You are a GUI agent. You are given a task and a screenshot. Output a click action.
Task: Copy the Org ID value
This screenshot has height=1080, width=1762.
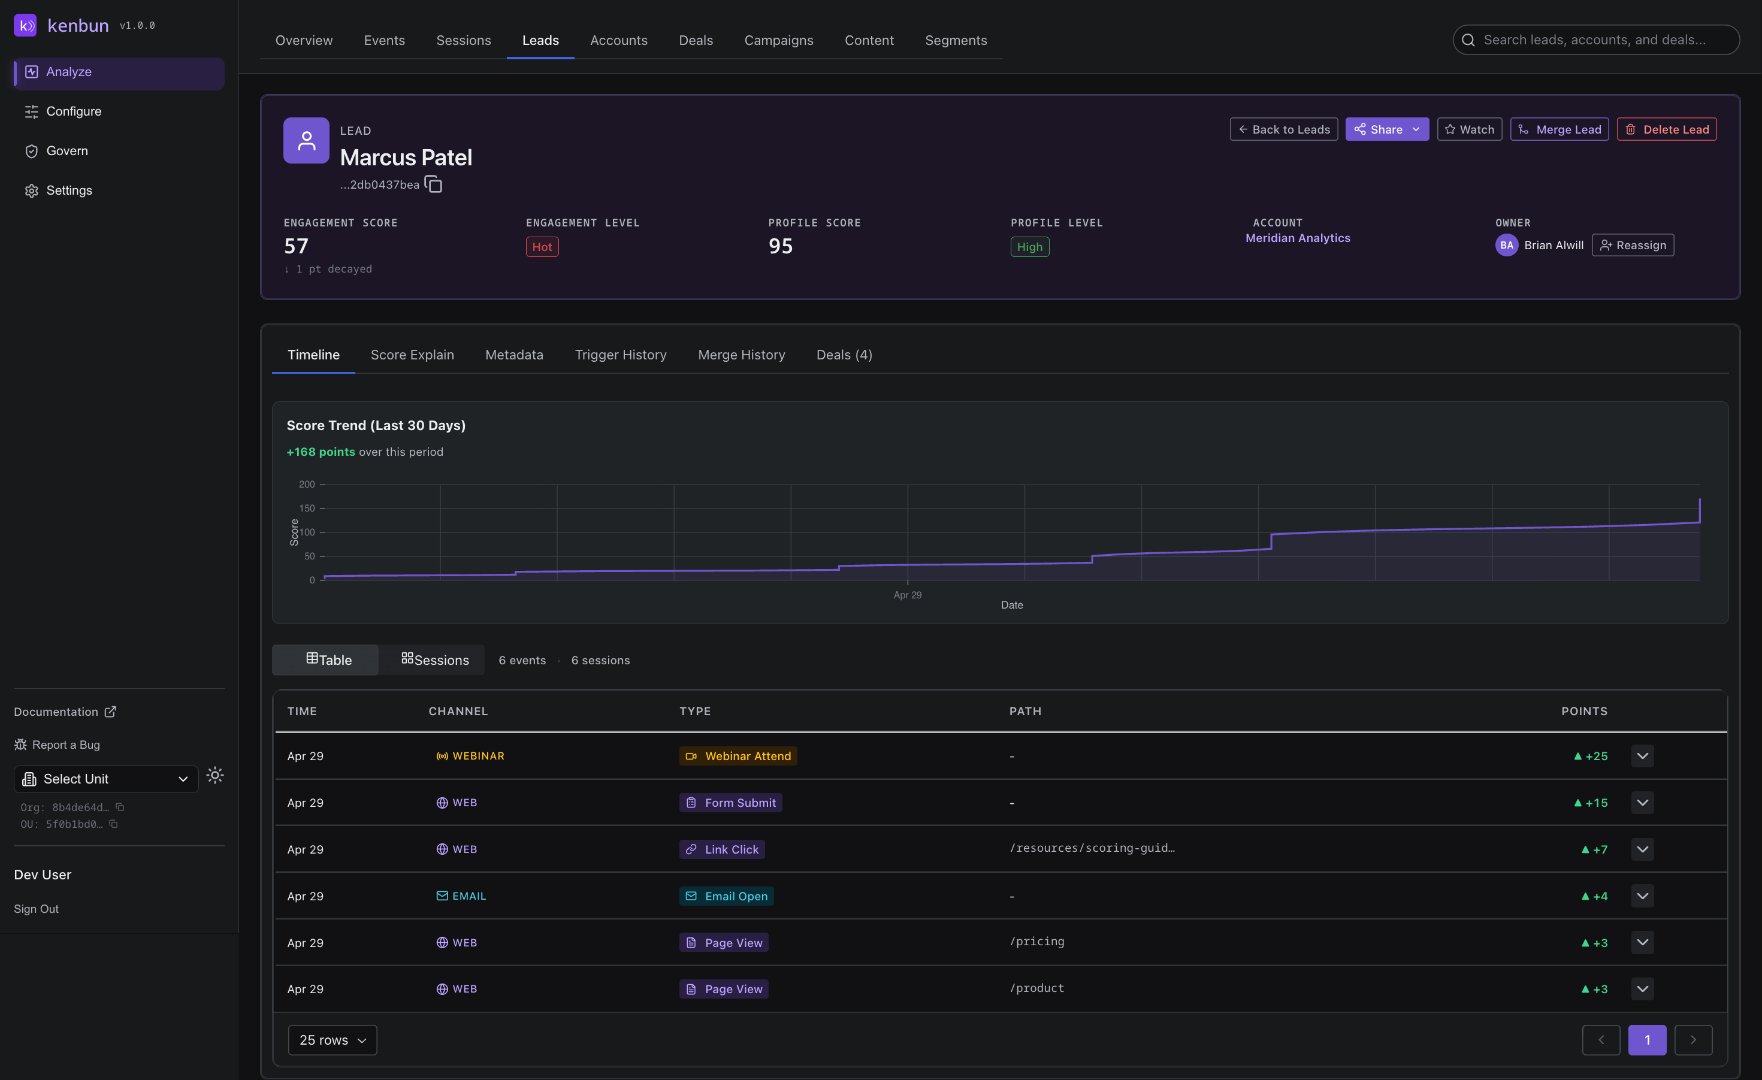click(120, 807)
